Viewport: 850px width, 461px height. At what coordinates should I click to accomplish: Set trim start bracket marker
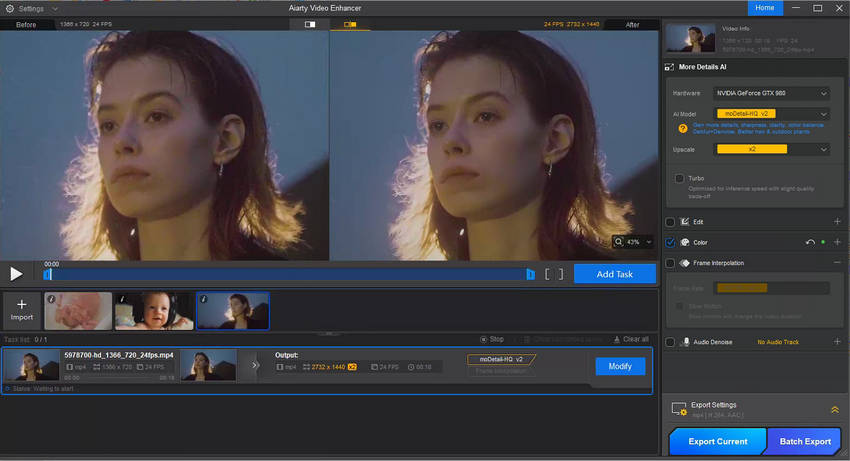coord(548,274)
